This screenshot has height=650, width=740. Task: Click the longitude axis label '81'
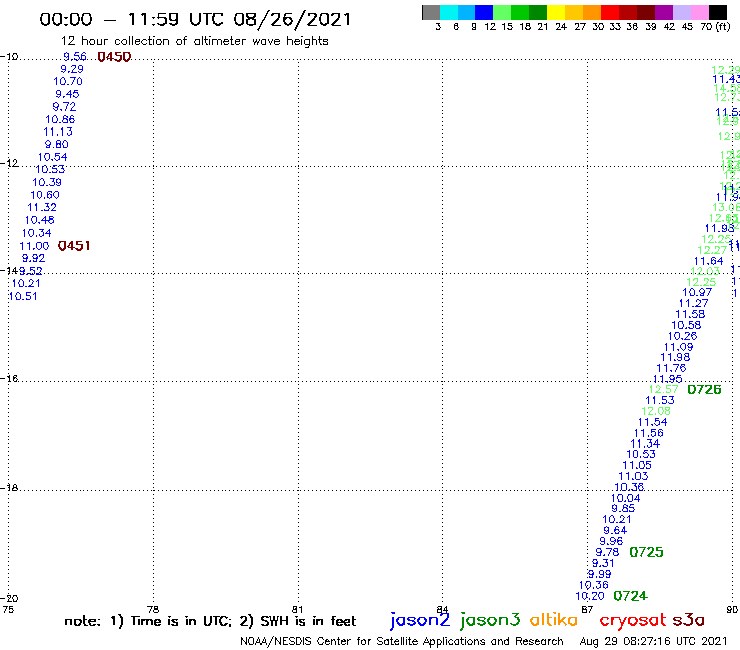pos(297,609)
